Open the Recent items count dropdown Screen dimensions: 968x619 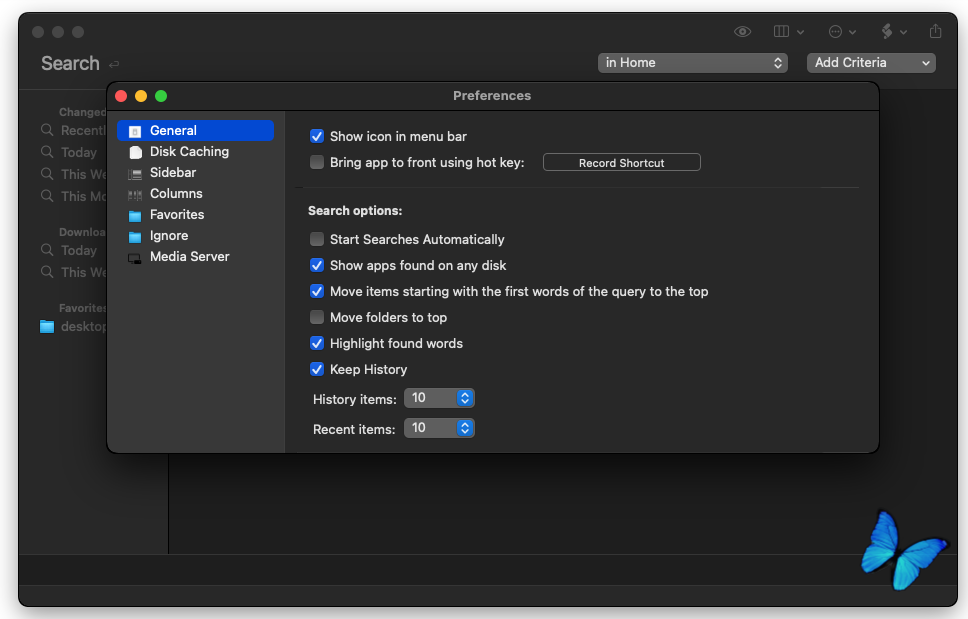click(x=439, y=428)
